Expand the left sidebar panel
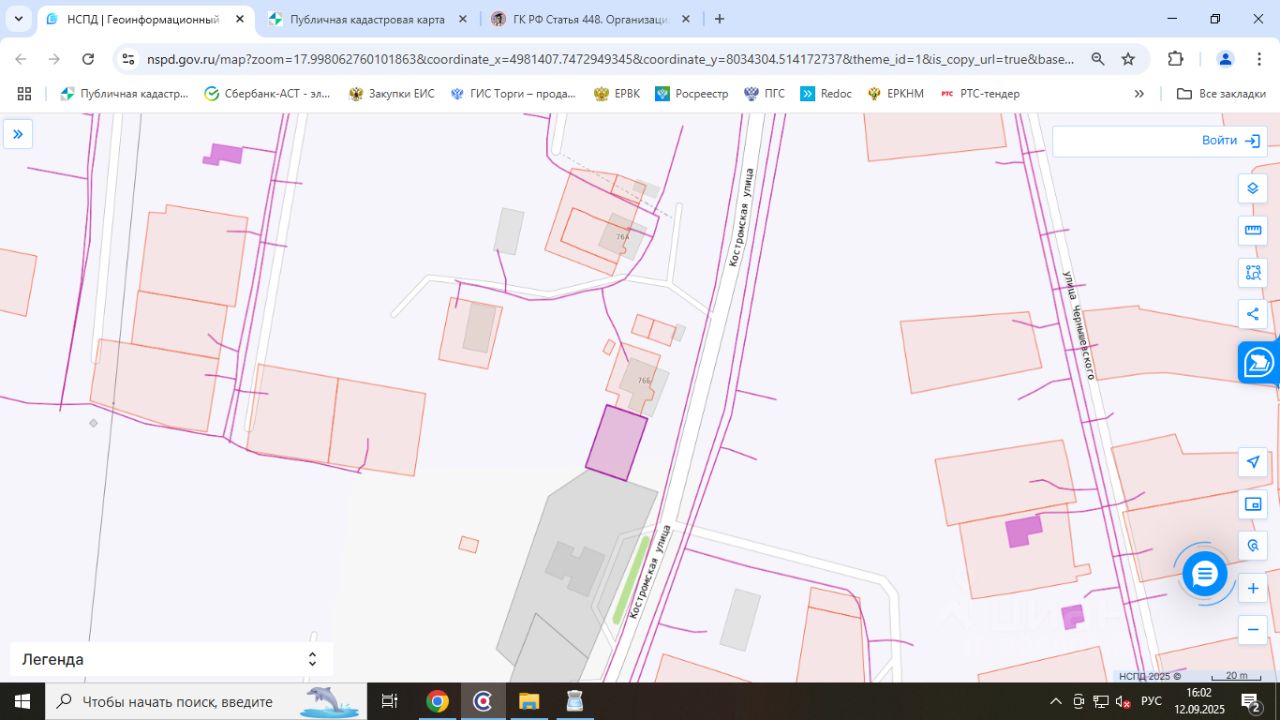 click(x=18, y=134)
